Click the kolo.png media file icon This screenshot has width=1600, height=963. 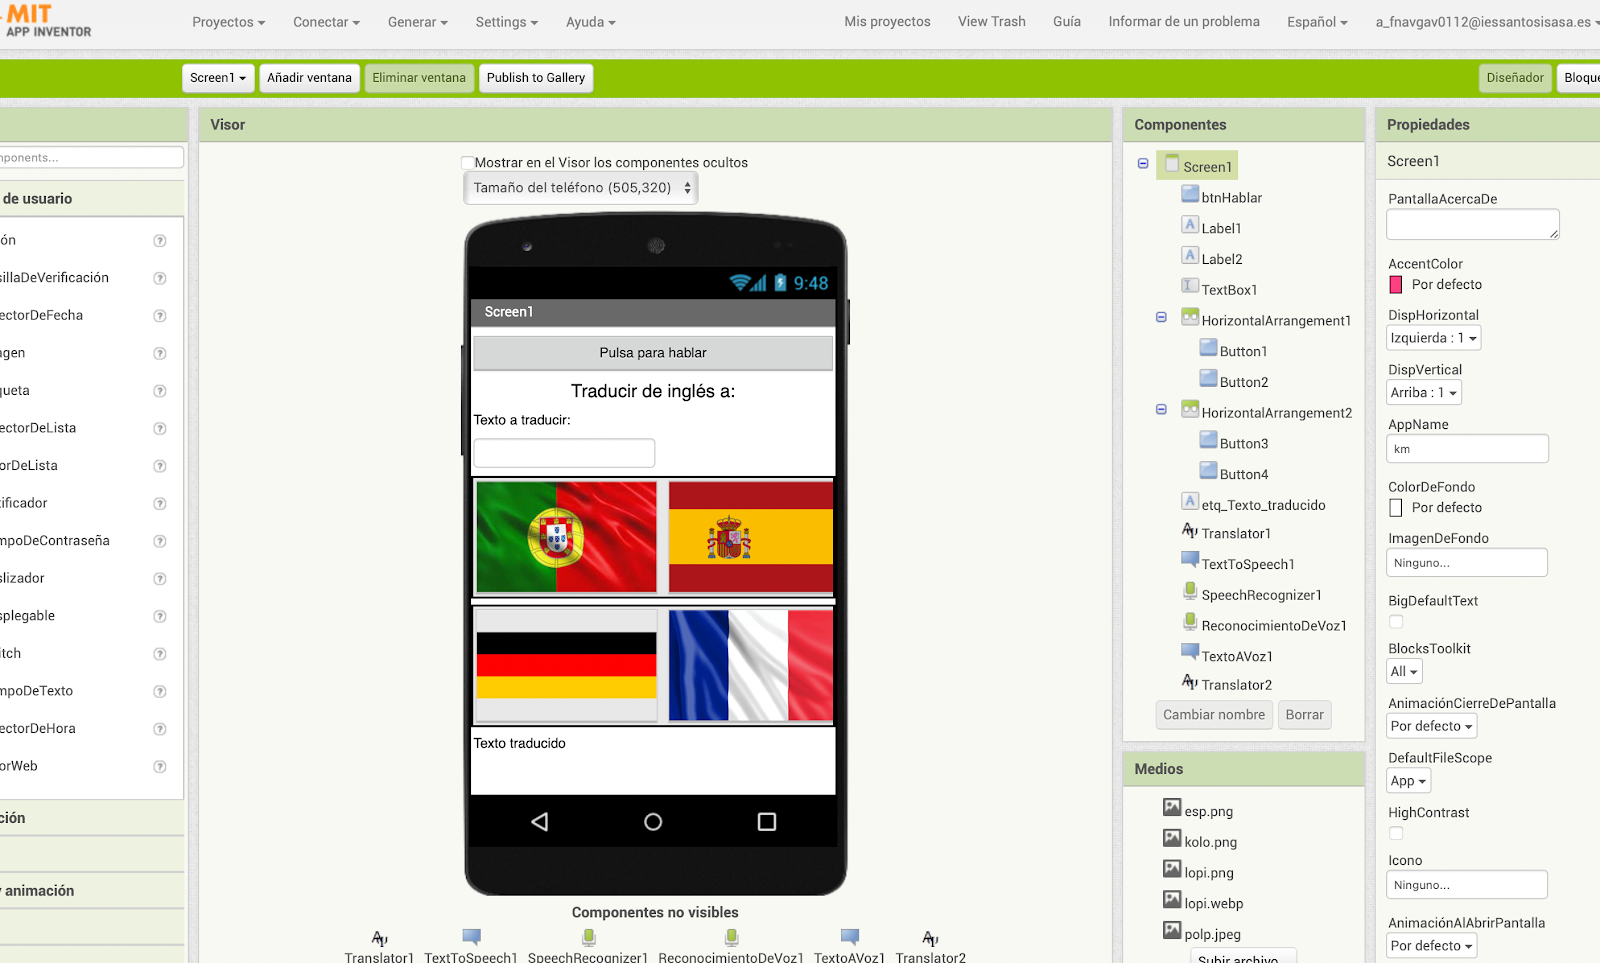pyautogui.click(x=1172, y=839)
